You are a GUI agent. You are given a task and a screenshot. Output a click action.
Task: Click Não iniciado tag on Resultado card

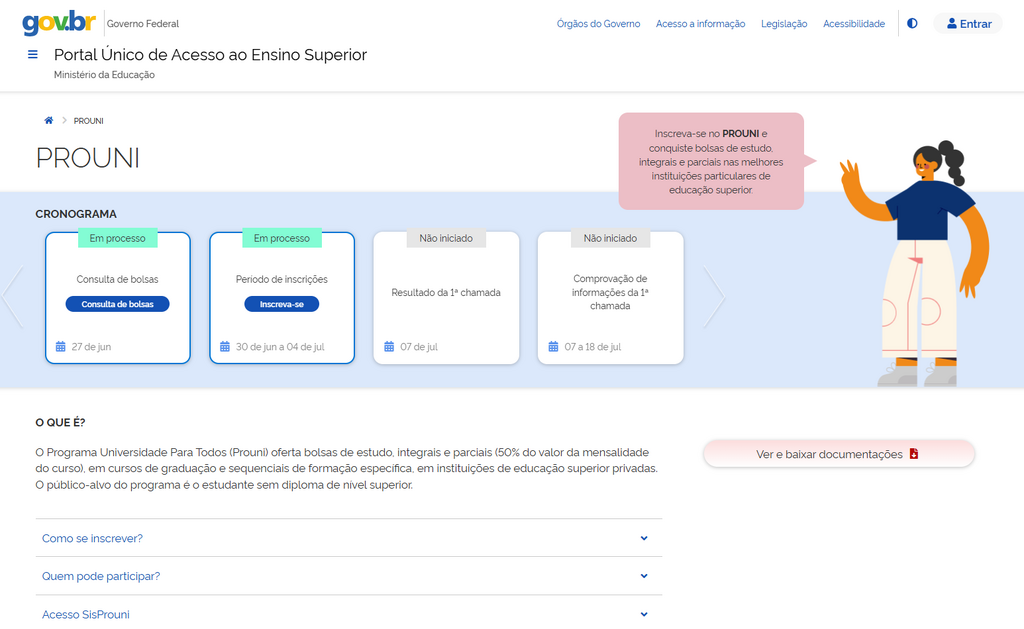(446, 238)
